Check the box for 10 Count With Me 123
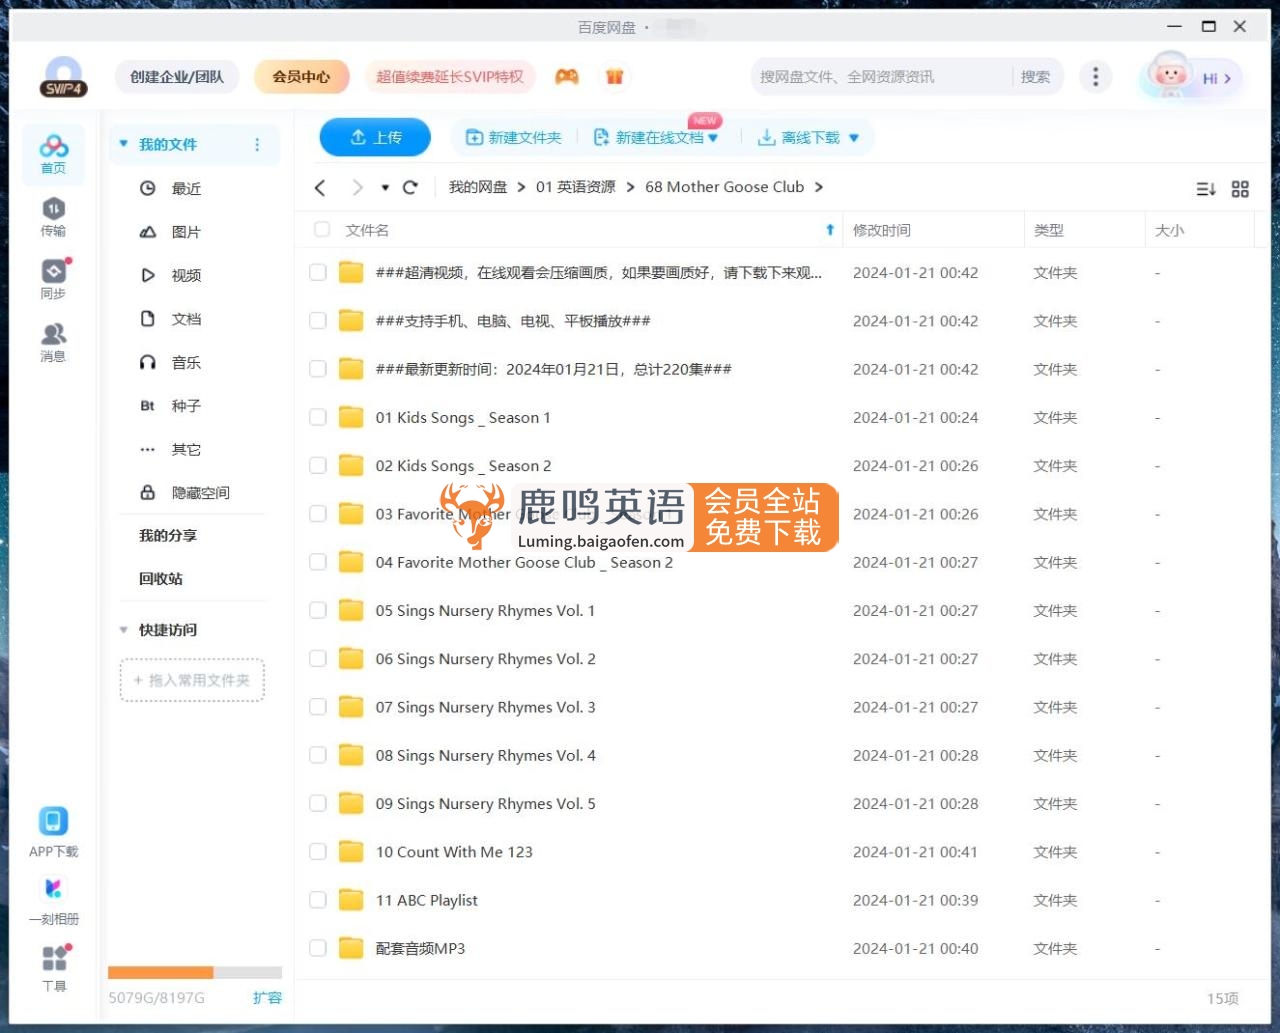 (318, 852)
